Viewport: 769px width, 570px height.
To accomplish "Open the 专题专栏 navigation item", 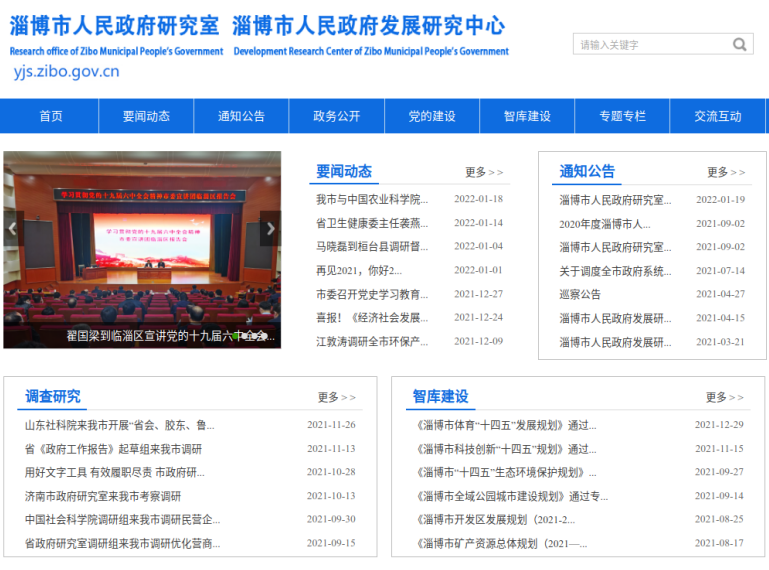I will pyautogui.click(x=622, y=116).
